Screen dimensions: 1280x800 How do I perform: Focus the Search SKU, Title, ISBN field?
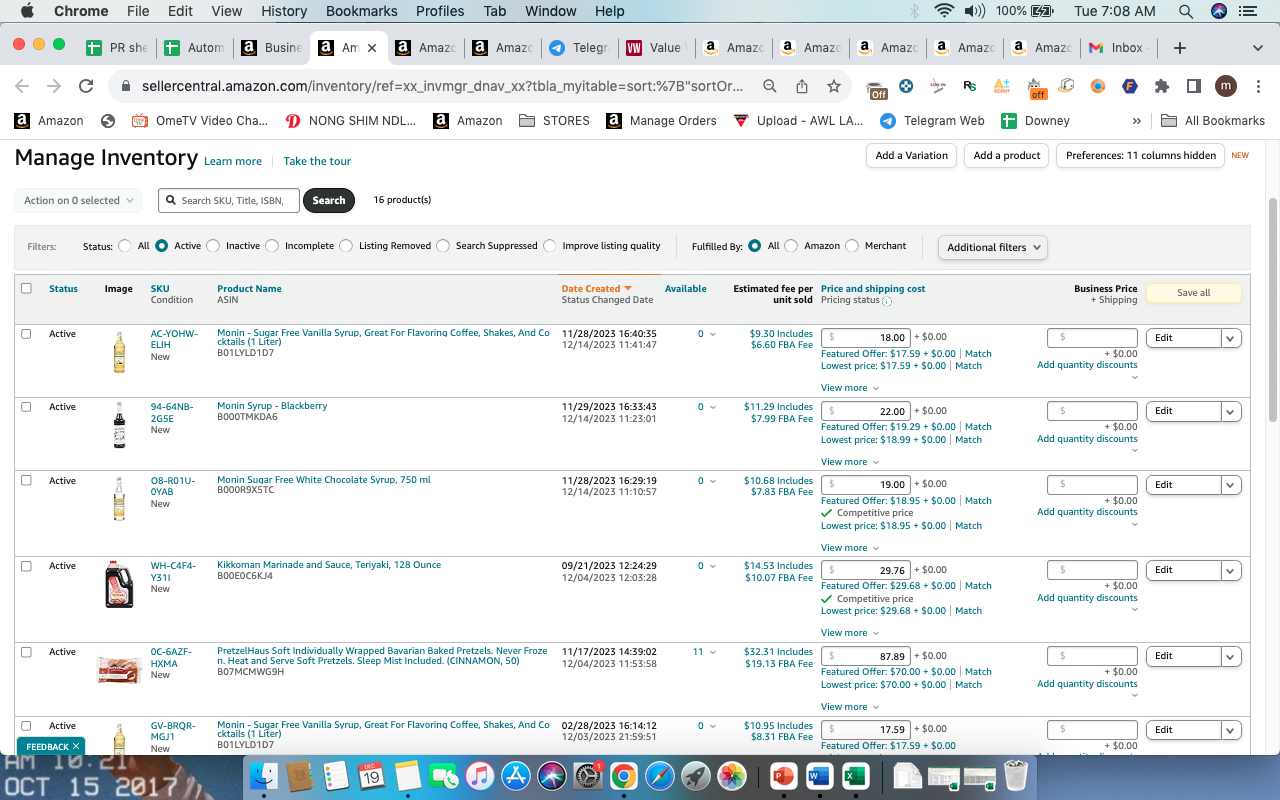(x=229, y=200)
